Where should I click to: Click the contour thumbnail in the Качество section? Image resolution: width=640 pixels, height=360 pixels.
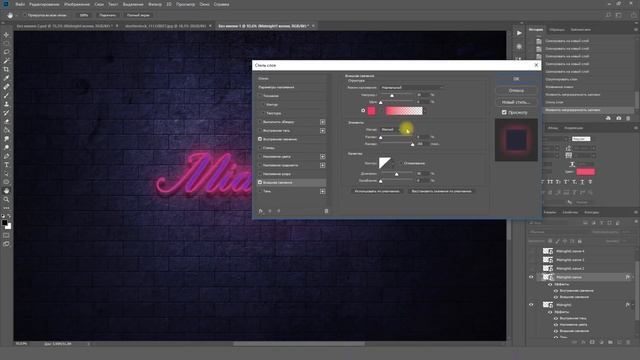384,163
